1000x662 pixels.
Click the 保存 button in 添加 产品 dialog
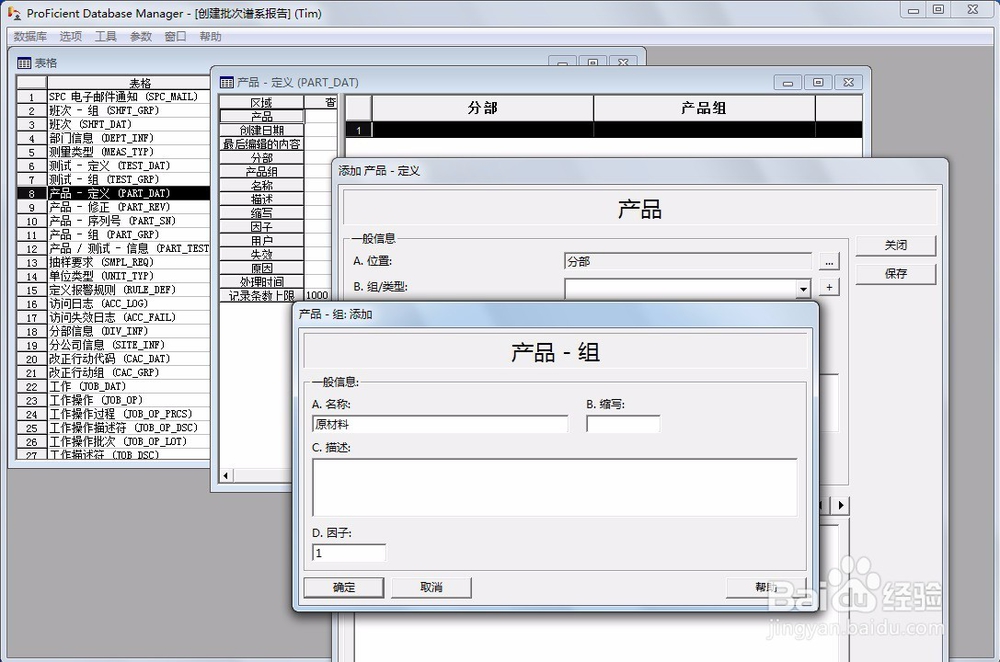(895, 274)
